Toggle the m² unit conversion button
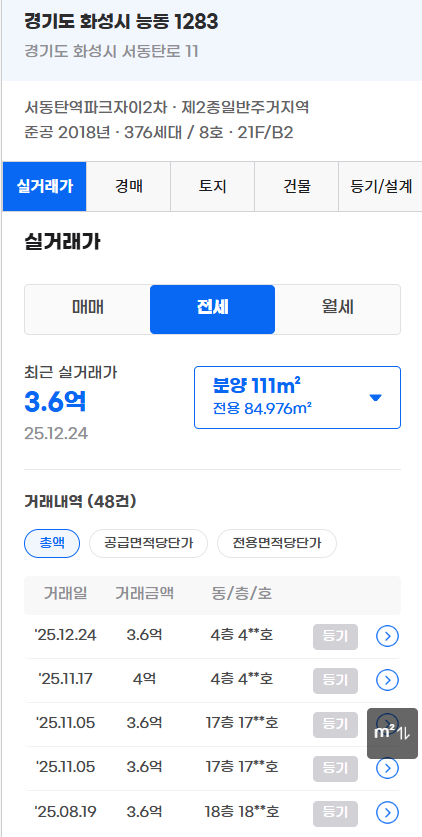The width and height of the screenshot is (422, 837). (x=392, y=733)
